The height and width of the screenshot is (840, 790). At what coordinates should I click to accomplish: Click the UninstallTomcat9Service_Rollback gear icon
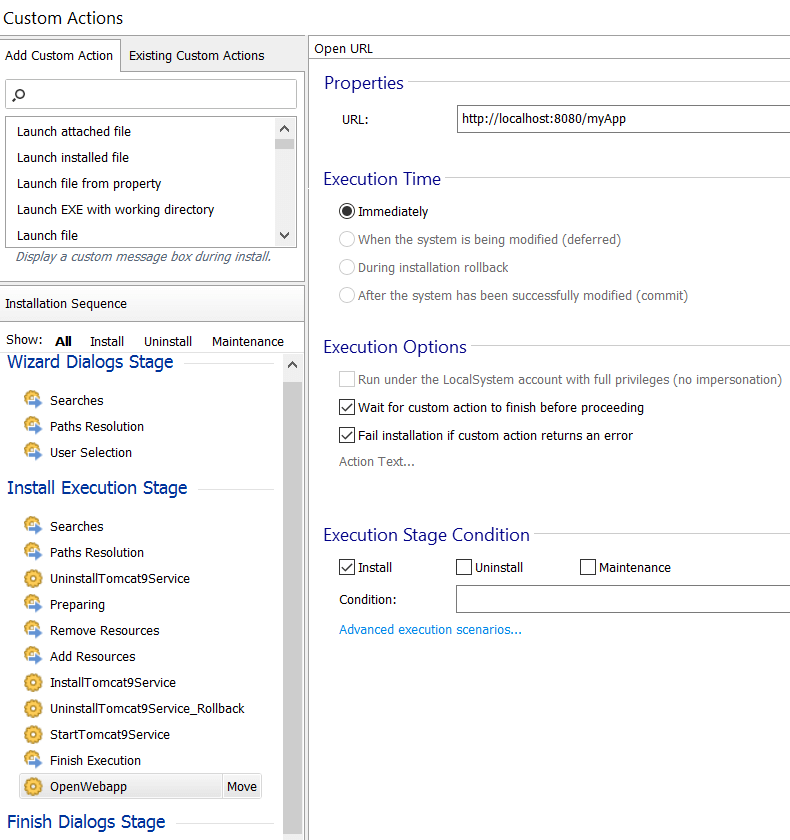33,708
